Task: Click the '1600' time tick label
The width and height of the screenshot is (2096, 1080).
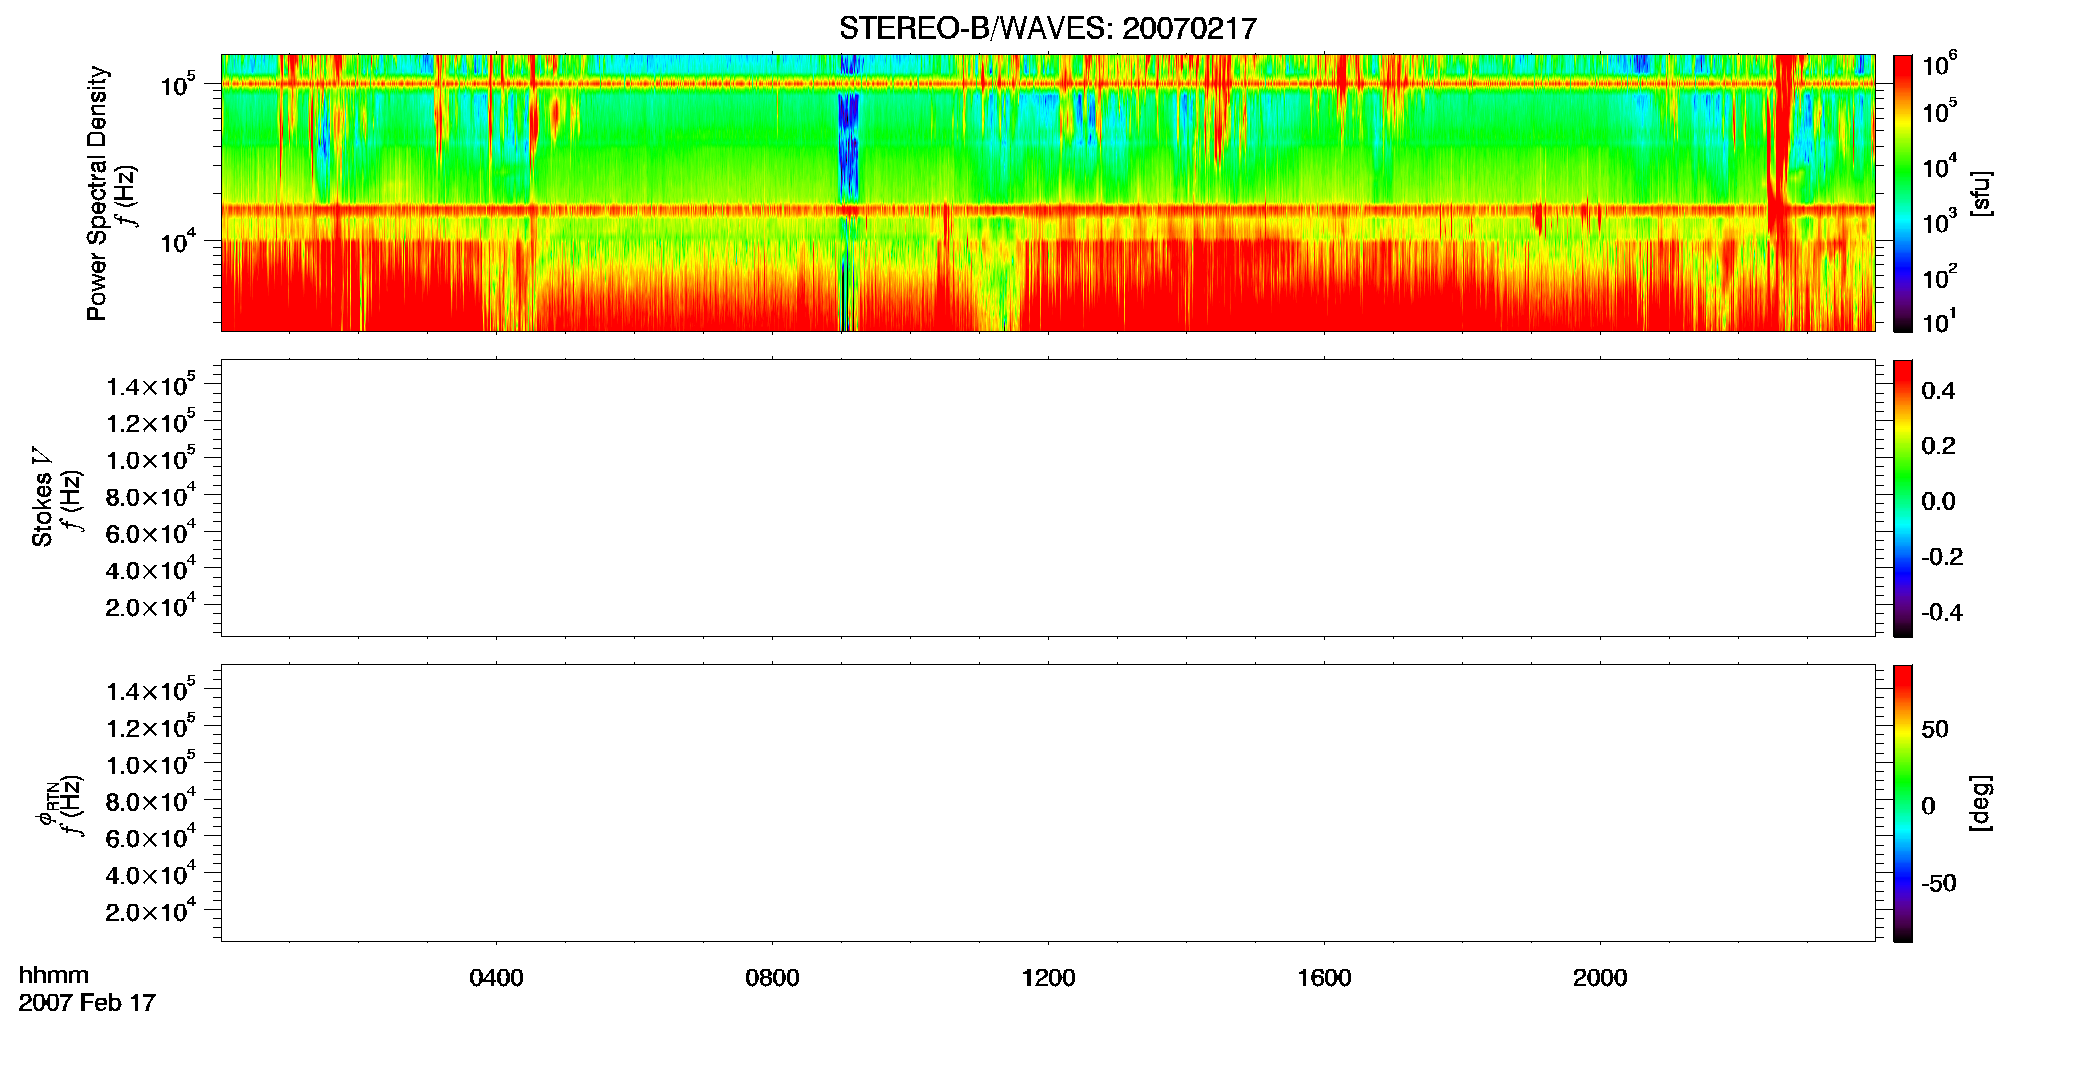Action: point(1324,978)
